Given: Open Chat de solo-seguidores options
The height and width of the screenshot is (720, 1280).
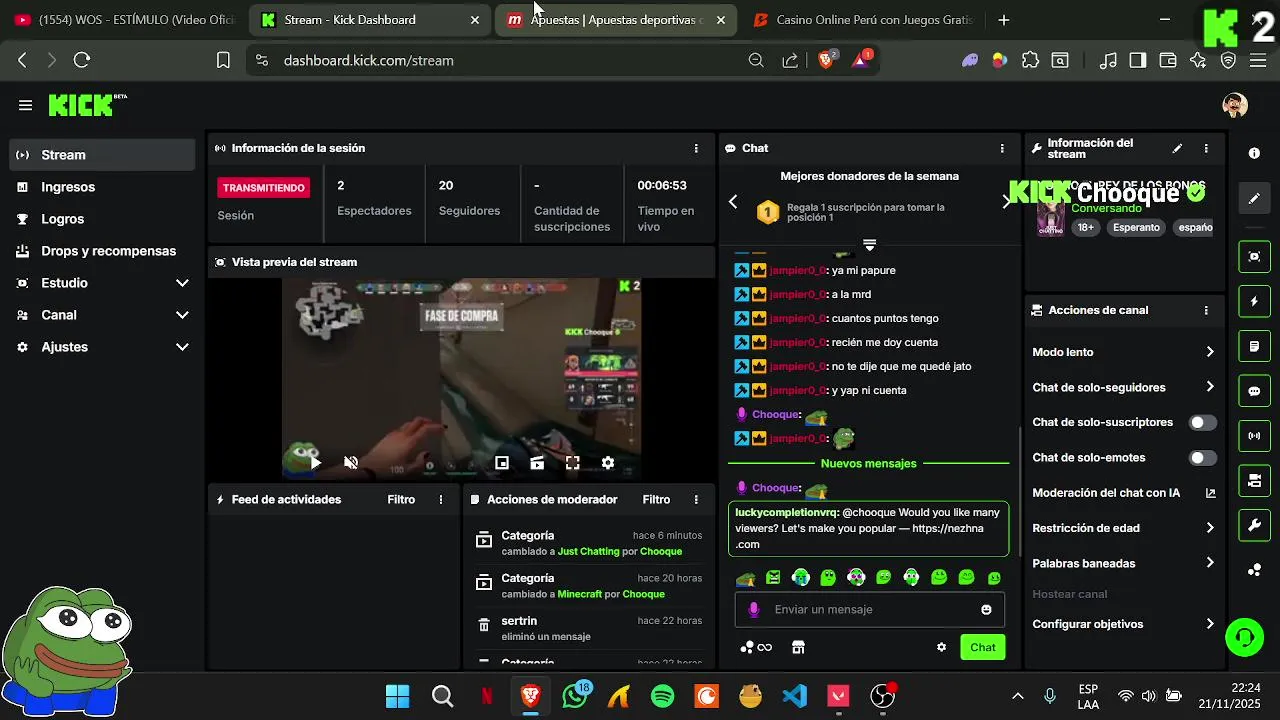Looking at the screenshot, I should click(x=1123, y=387).
